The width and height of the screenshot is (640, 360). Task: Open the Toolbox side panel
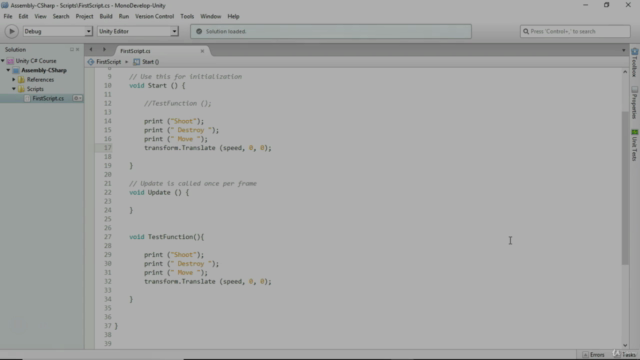click(x=635, y=62)
